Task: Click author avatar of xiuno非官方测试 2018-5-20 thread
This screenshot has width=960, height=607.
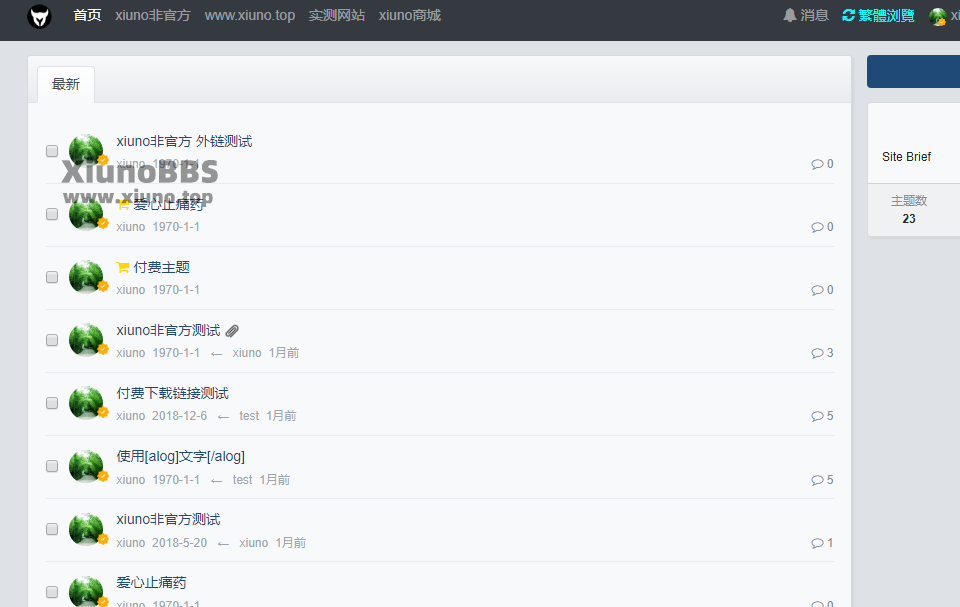Action: 86,529
